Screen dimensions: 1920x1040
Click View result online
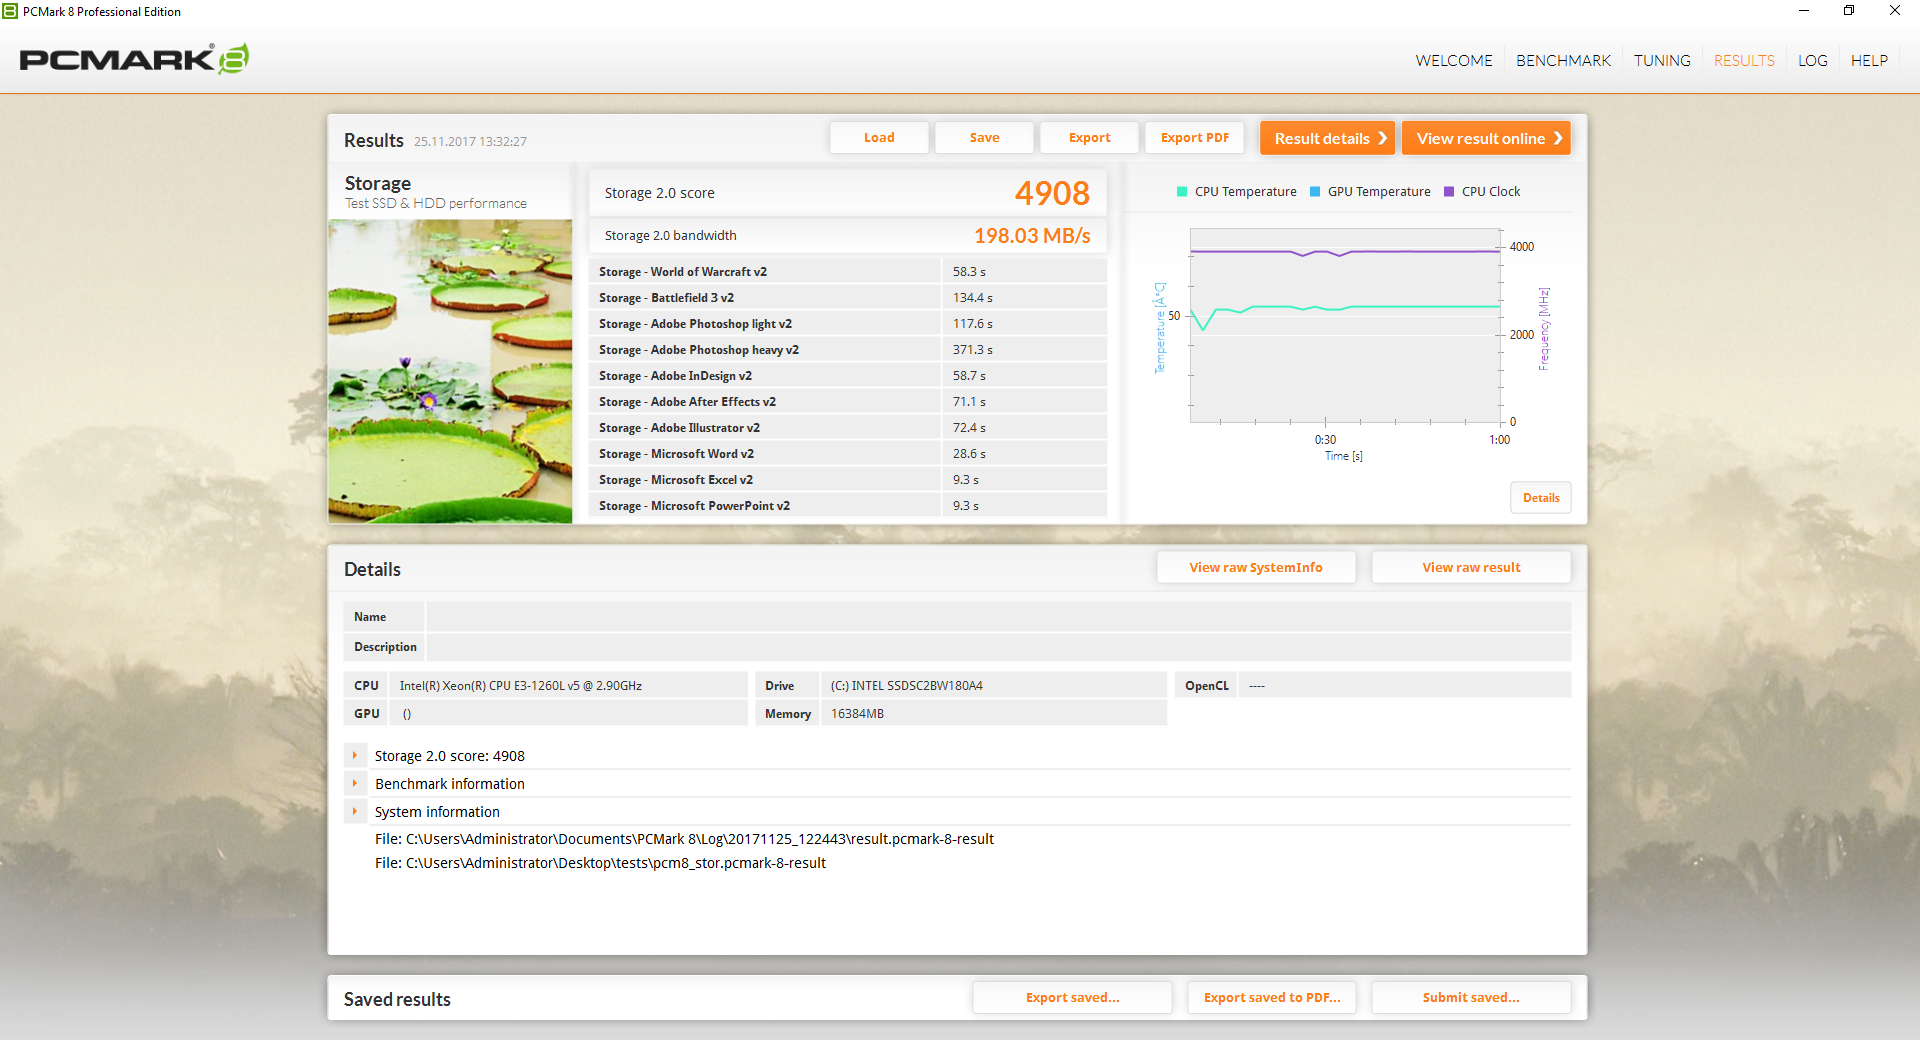1486,138
